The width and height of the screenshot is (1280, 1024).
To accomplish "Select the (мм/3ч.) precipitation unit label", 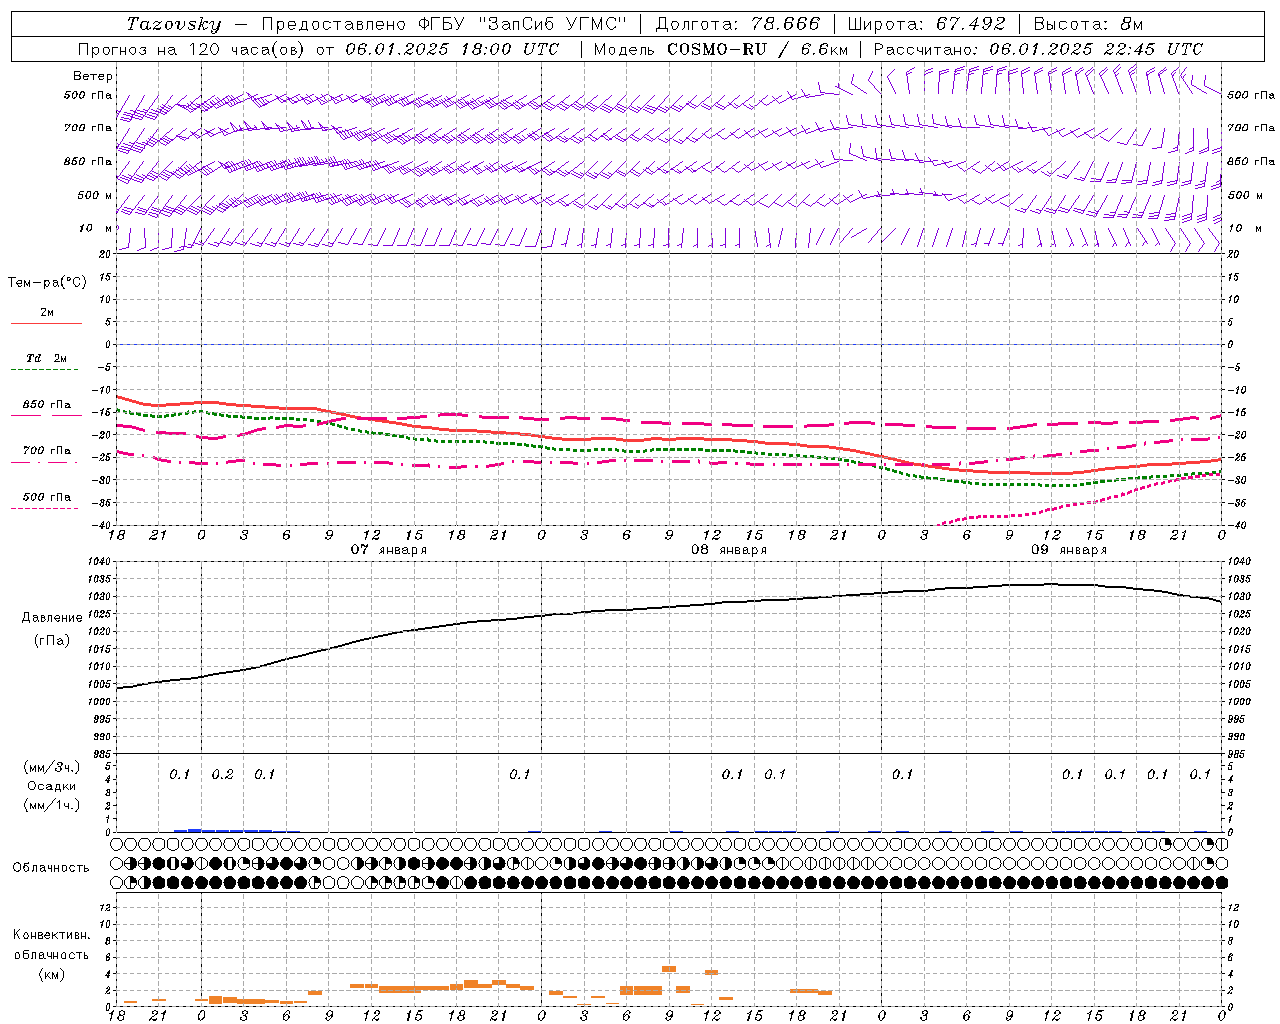I will (x=52, y=768).
